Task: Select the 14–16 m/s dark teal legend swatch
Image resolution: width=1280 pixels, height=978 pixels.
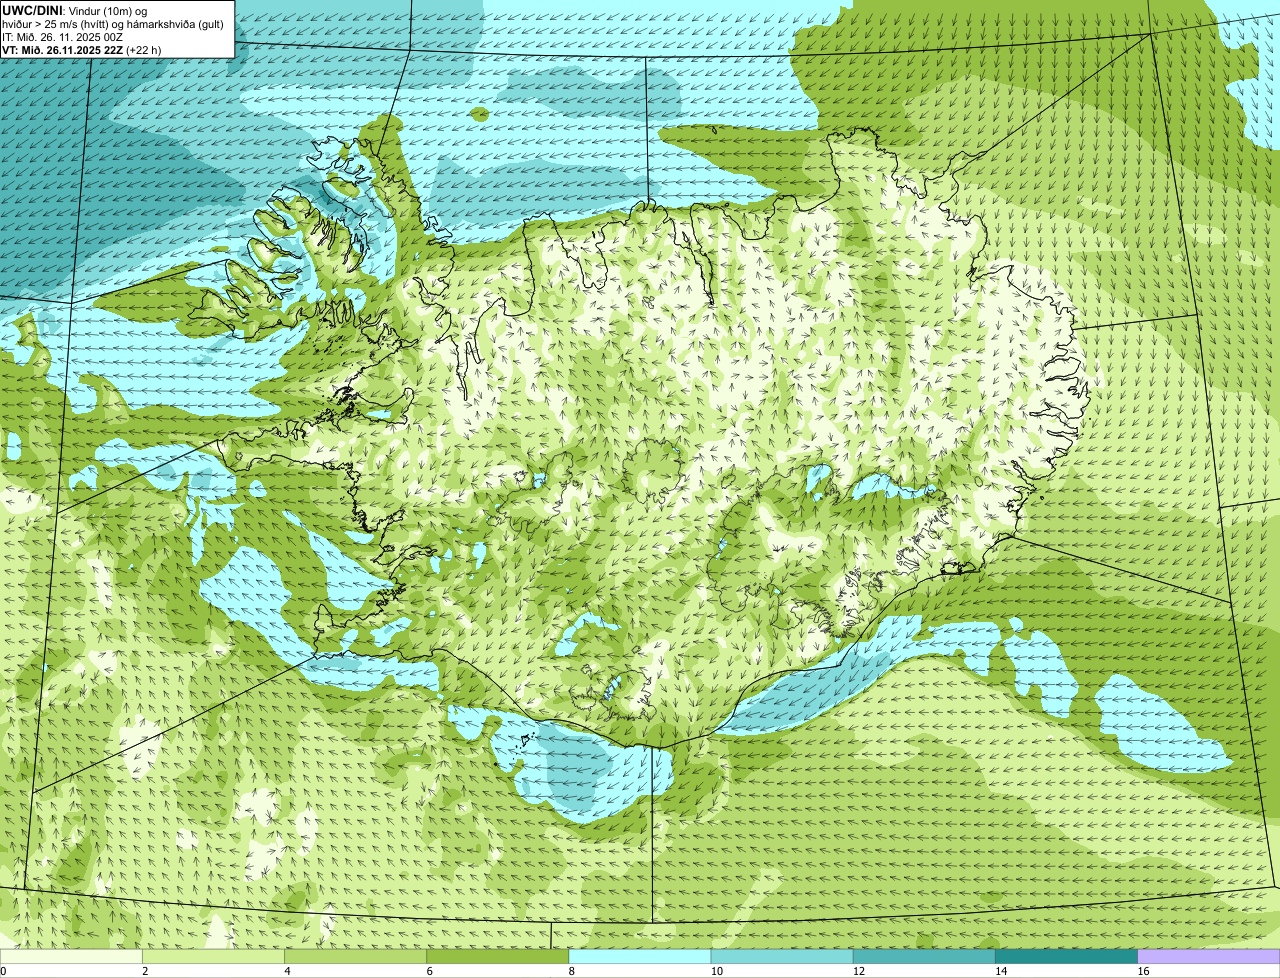Action: pyautogui.click(x=1066, y=957)
